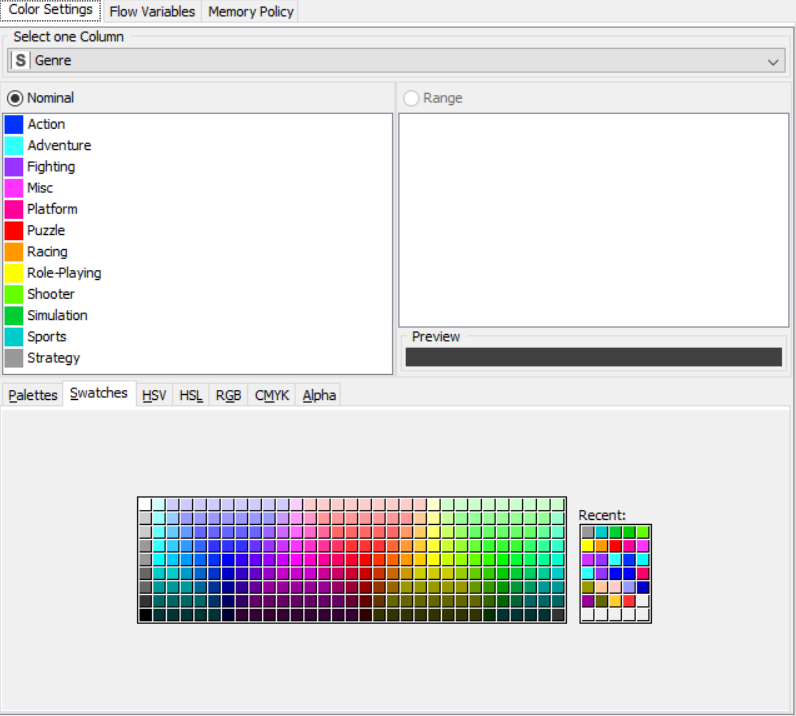Select the Action genre row
This screenshot has height=716, width=796.
pyautogui.click(x=198, y=124)
